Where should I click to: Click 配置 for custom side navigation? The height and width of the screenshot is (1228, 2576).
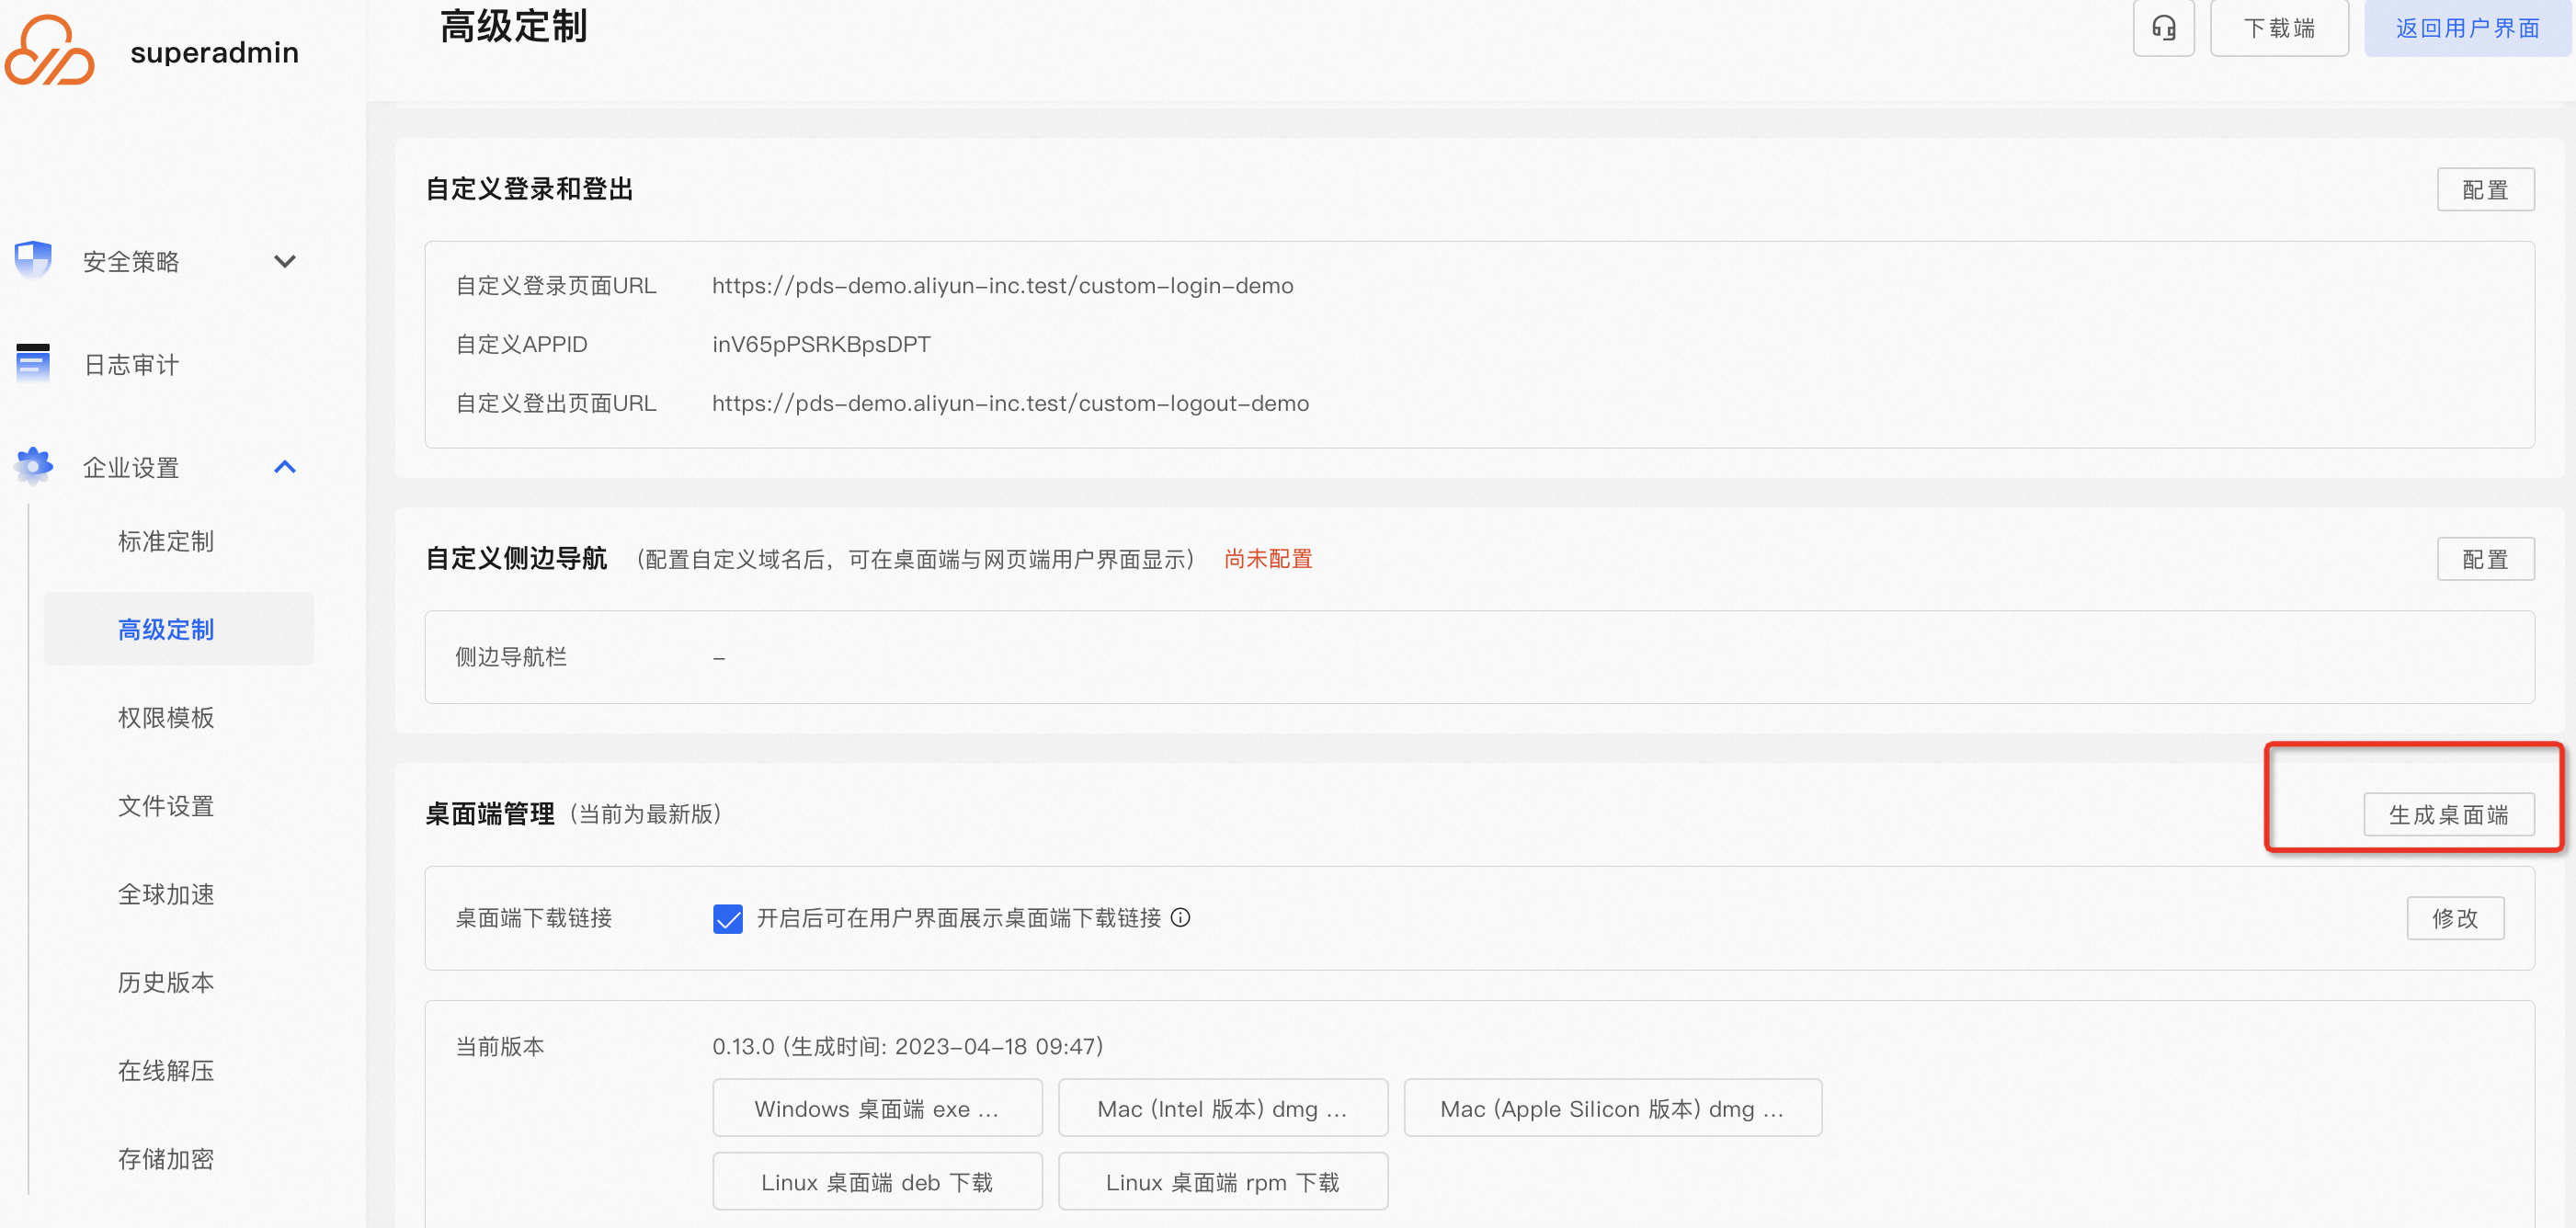2484,559
